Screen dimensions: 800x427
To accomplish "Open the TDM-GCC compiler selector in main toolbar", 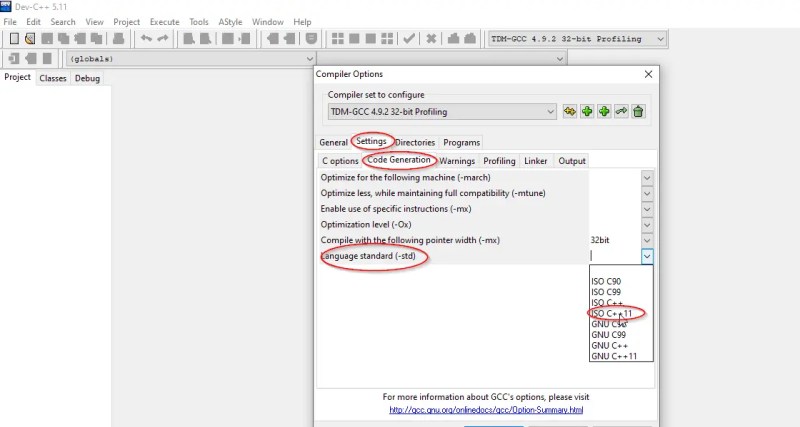I will click(x=577, y=39).
